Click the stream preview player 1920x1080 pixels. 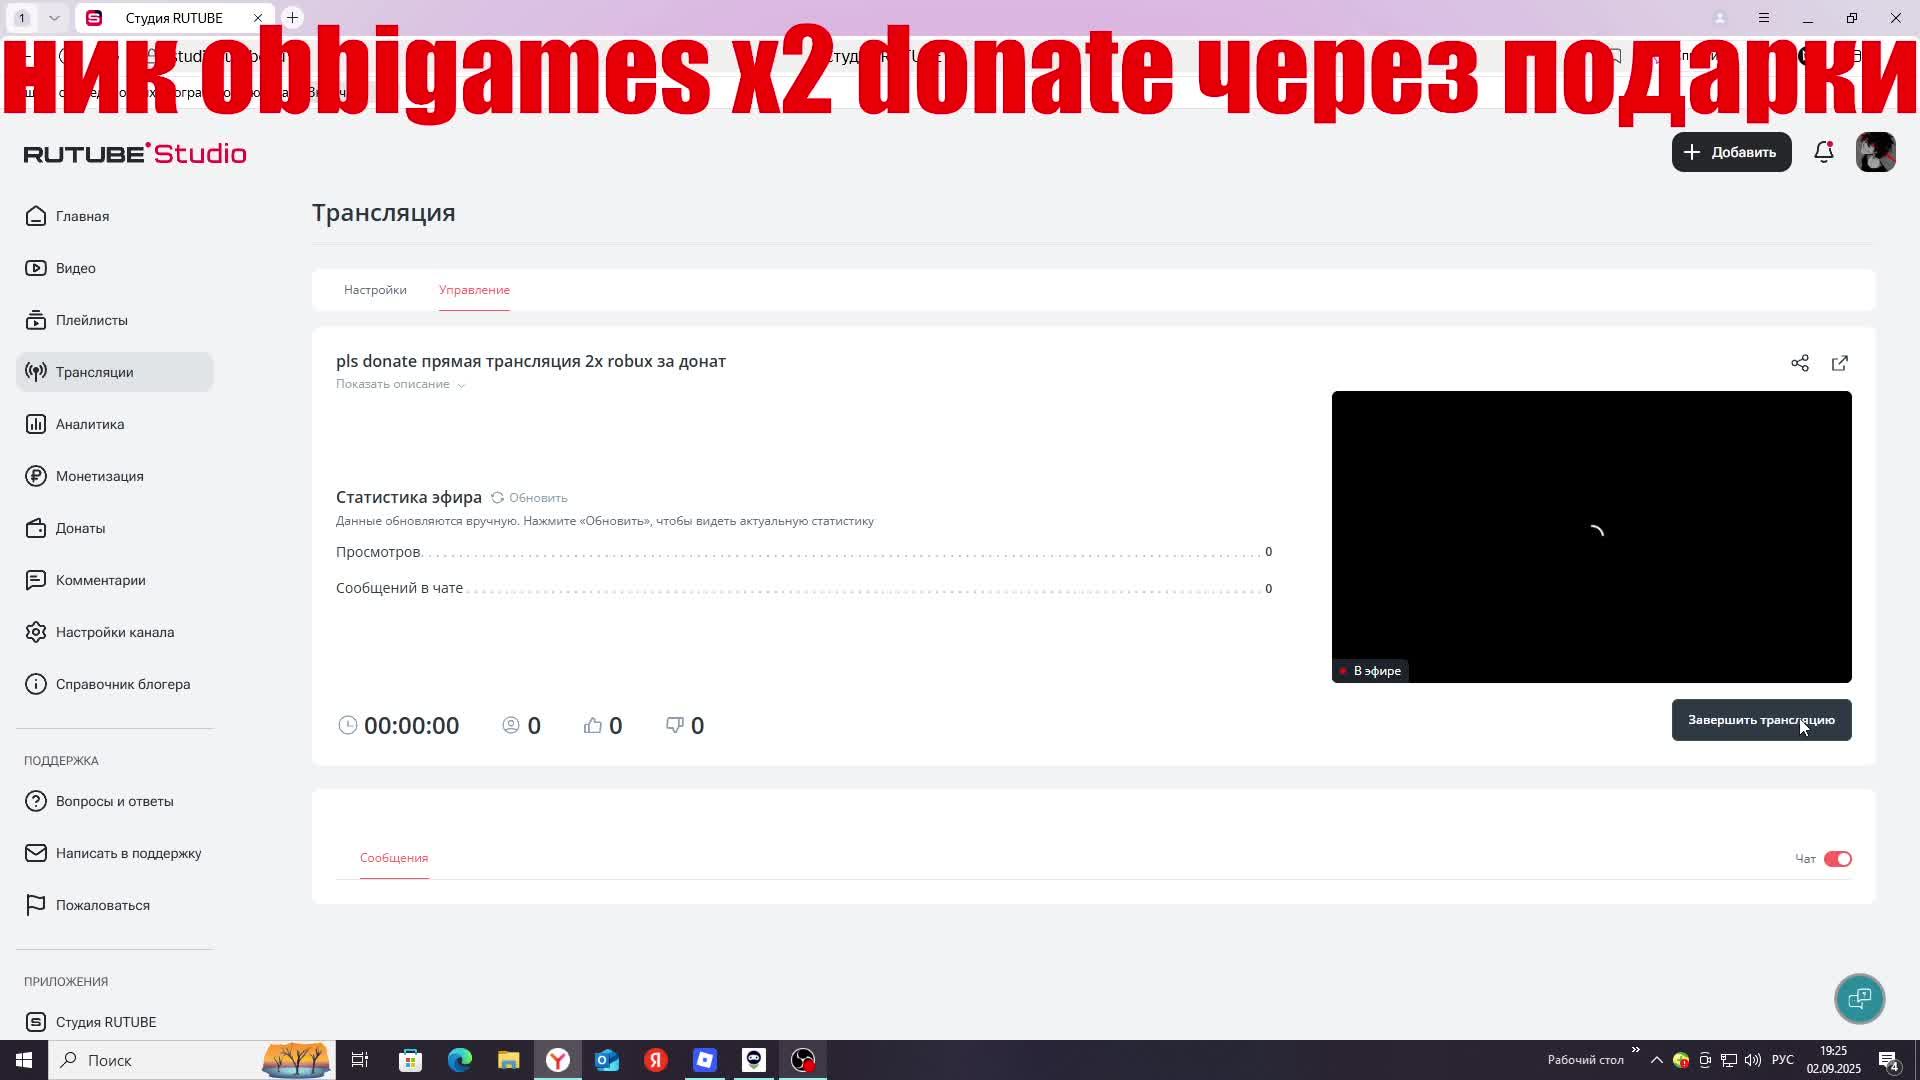1591,537
